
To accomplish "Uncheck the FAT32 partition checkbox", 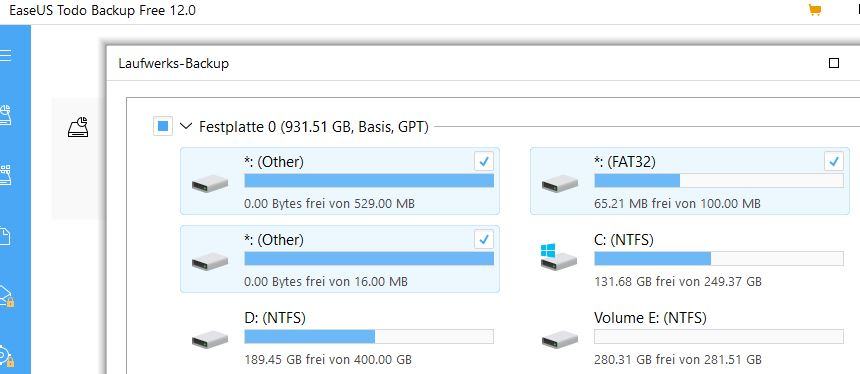I will click(x=833, y=161).
